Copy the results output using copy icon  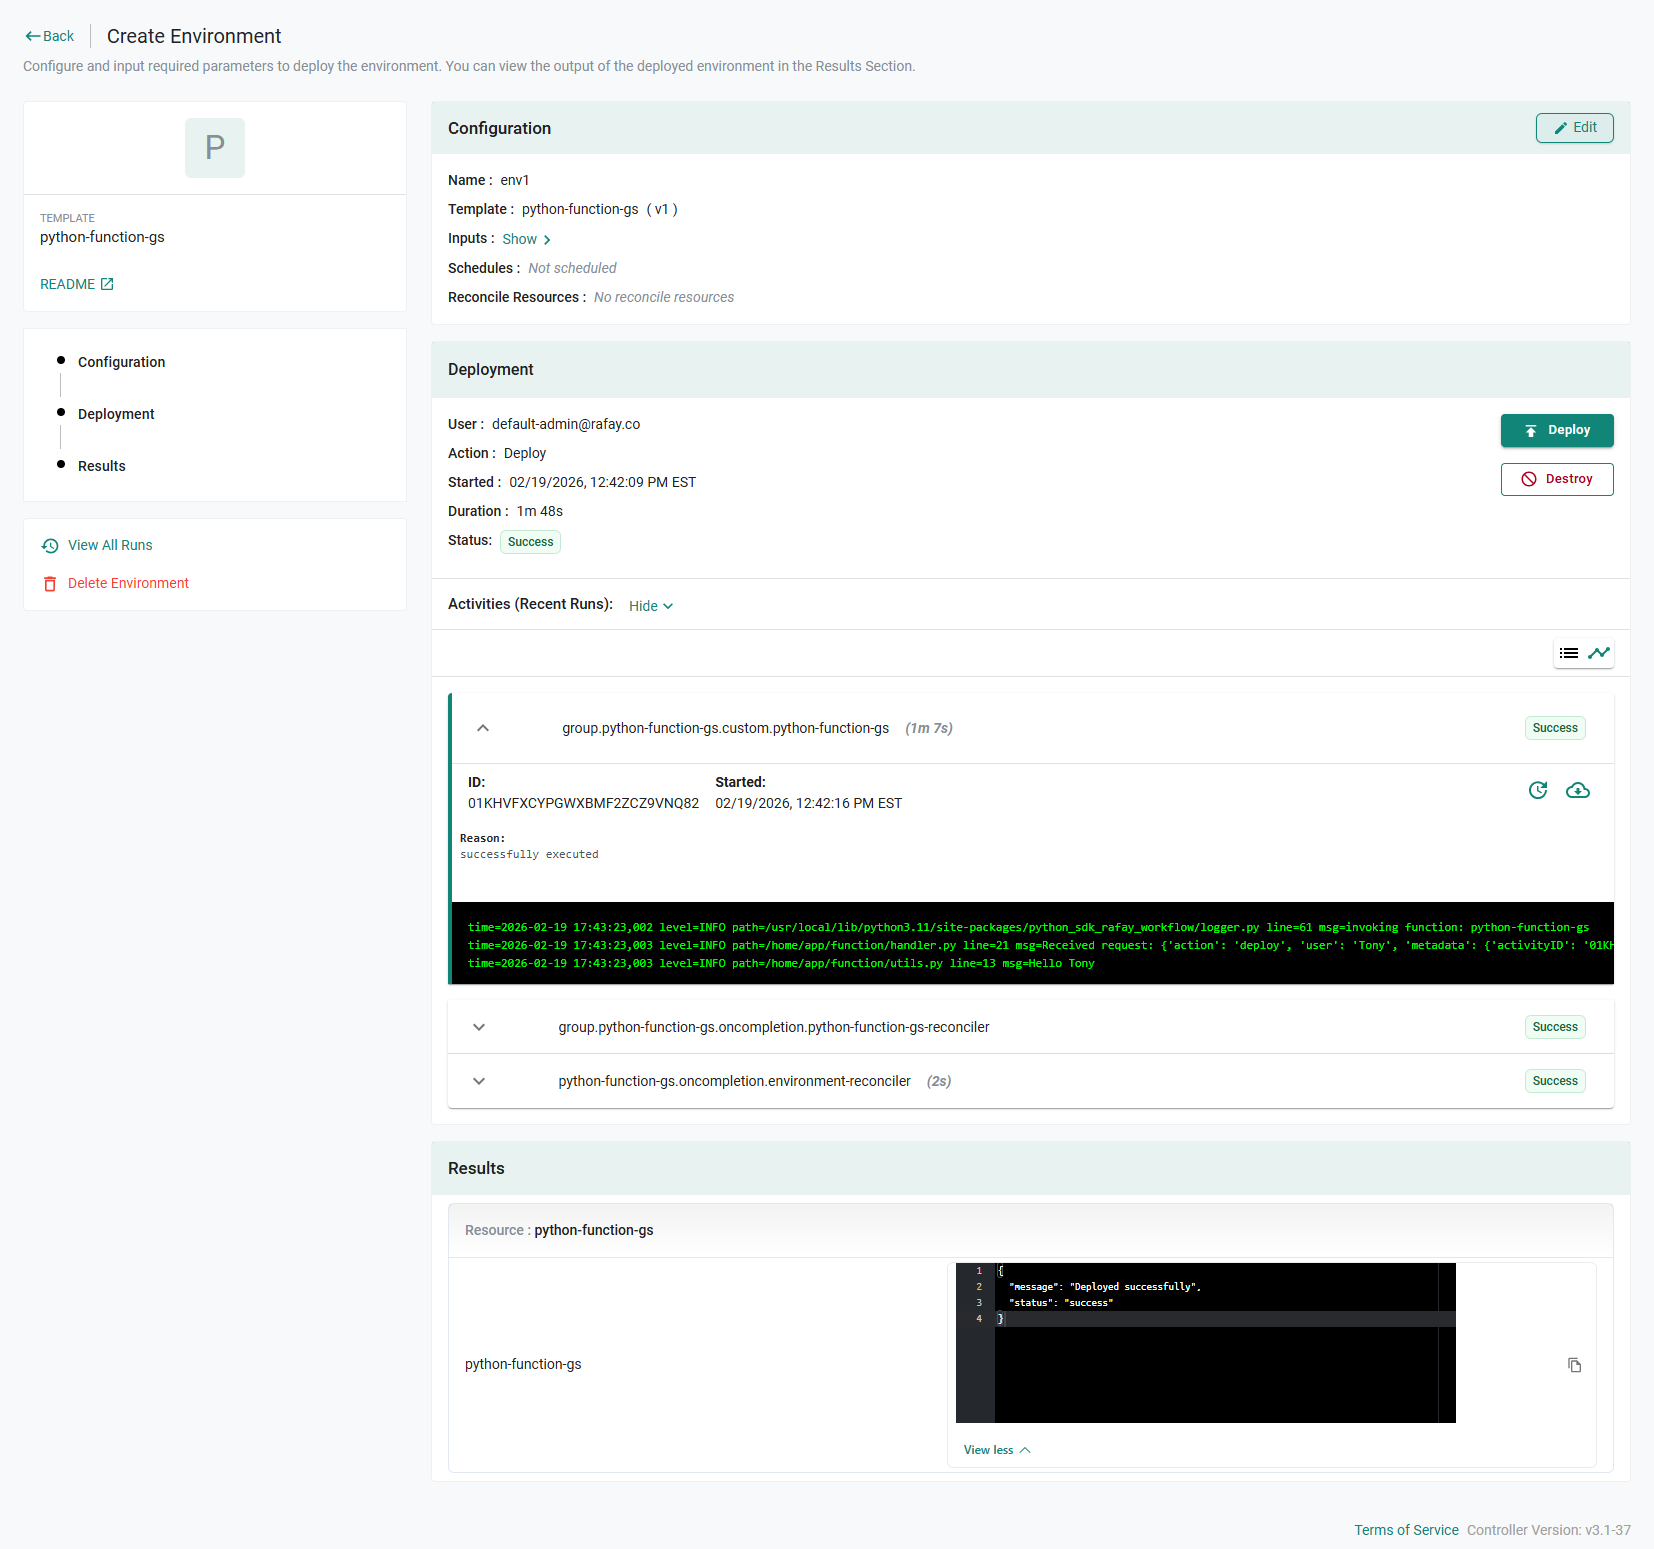coord(1574,1365)
